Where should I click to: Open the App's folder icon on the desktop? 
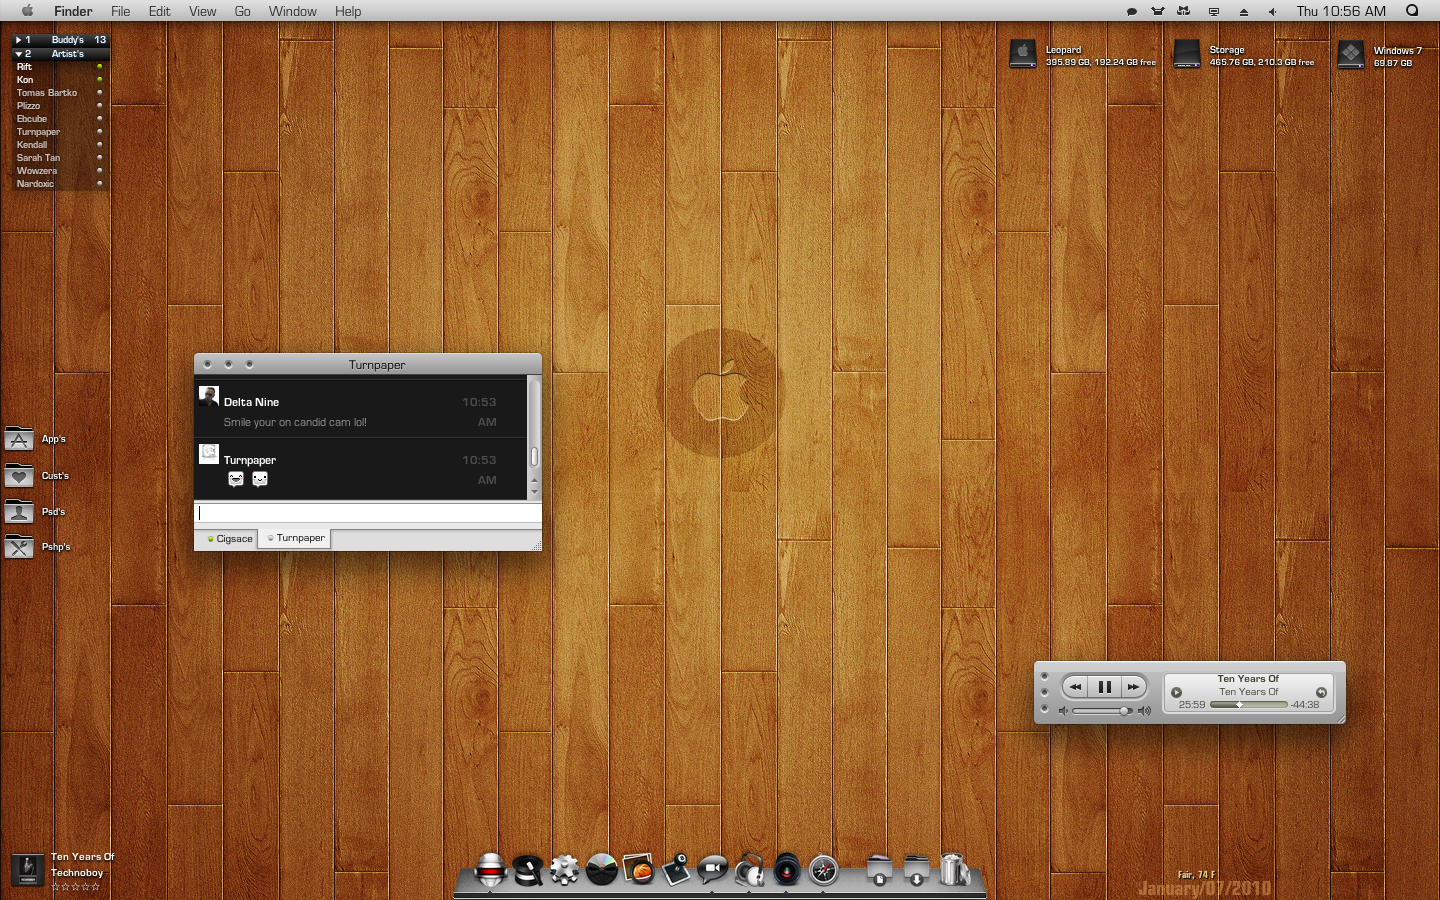click(19, 439)
